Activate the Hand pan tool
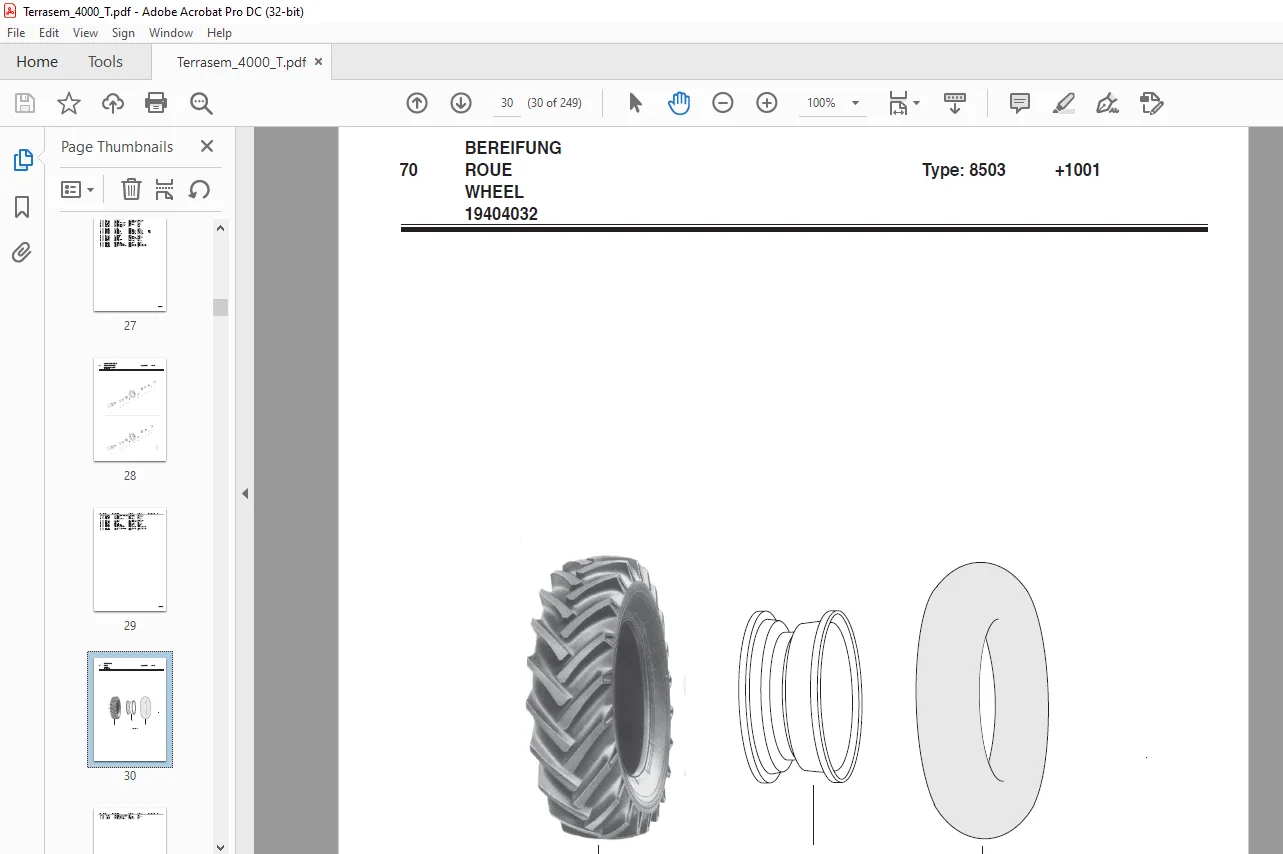Screen dimensions: 1283x854 679,103
